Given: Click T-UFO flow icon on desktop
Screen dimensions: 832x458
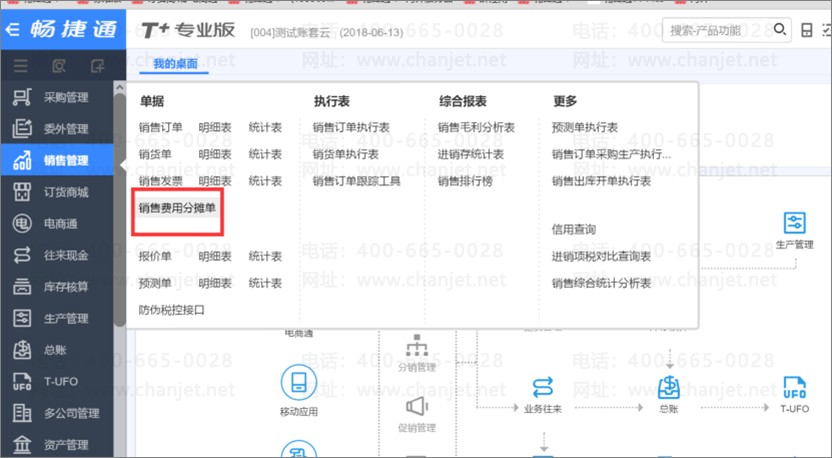Looking at the screenshot, I should (x=794, y=387).
